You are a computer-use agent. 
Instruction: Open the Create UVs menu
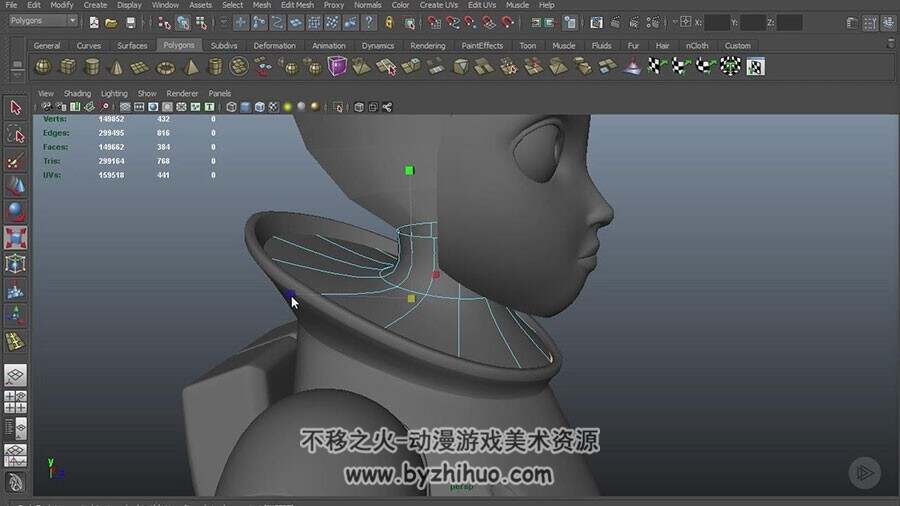click(x=439, y=5)
